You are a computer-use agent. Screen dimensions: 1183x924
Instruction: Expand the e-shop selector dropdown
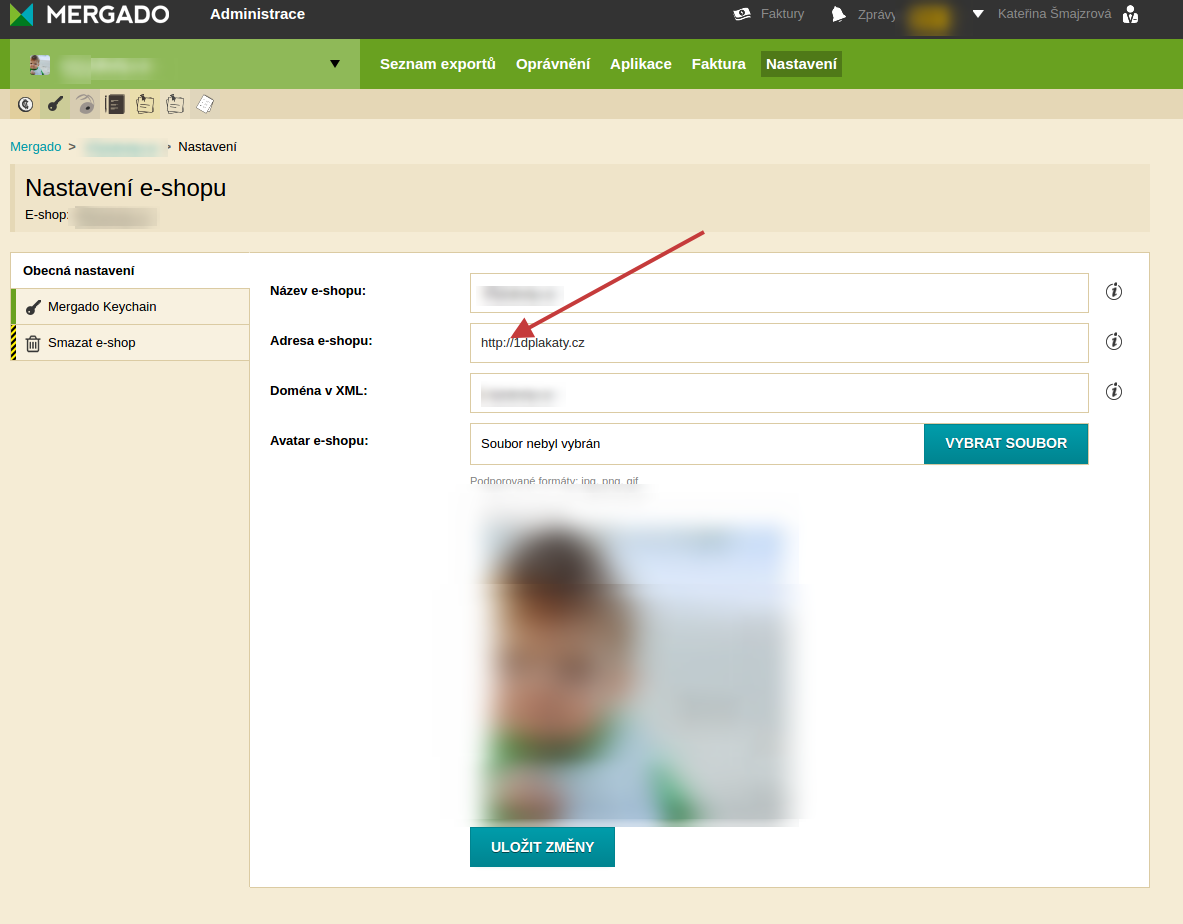[x=334, y=65]
